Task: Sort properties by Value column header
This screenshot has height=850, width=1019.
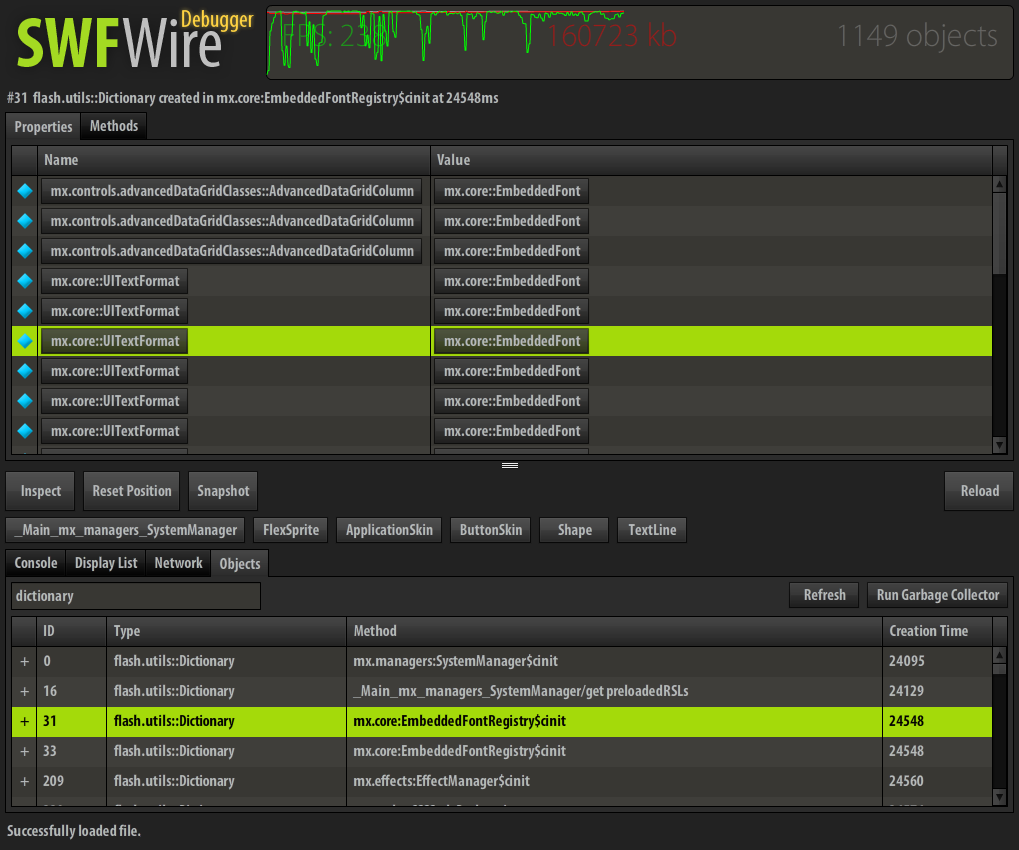Action: (711, 161)
